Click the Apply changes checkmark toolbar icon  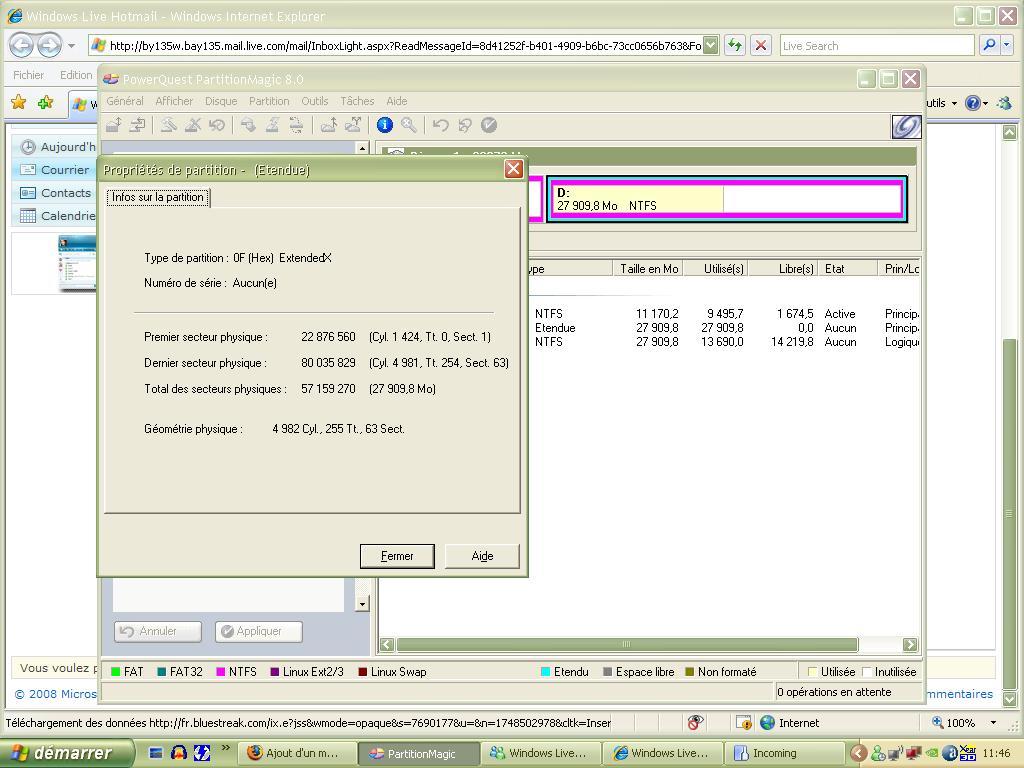click(489, 125)
